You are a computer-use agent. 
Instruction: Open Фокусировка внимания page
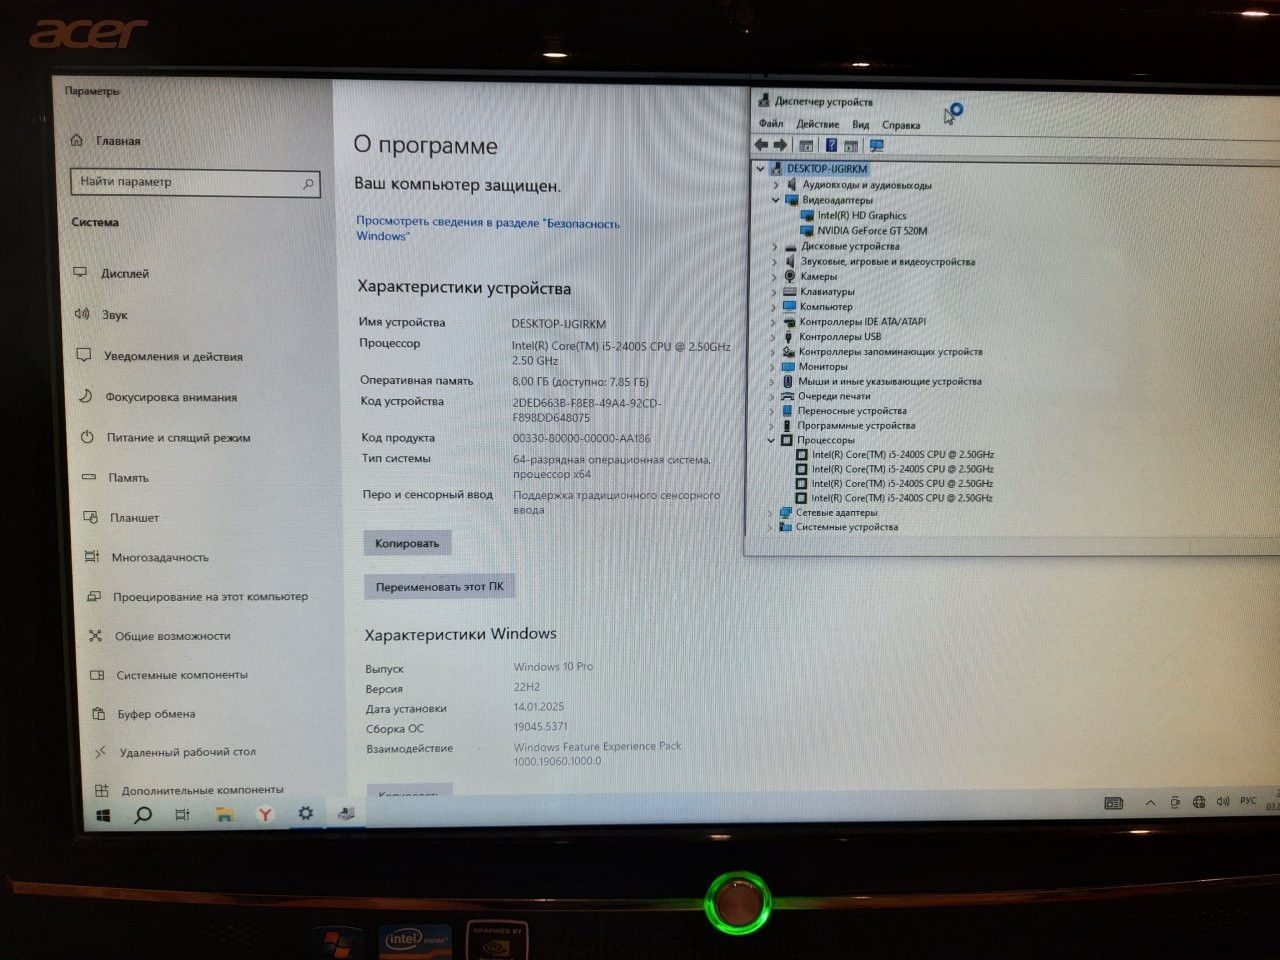tap(171, 397)
